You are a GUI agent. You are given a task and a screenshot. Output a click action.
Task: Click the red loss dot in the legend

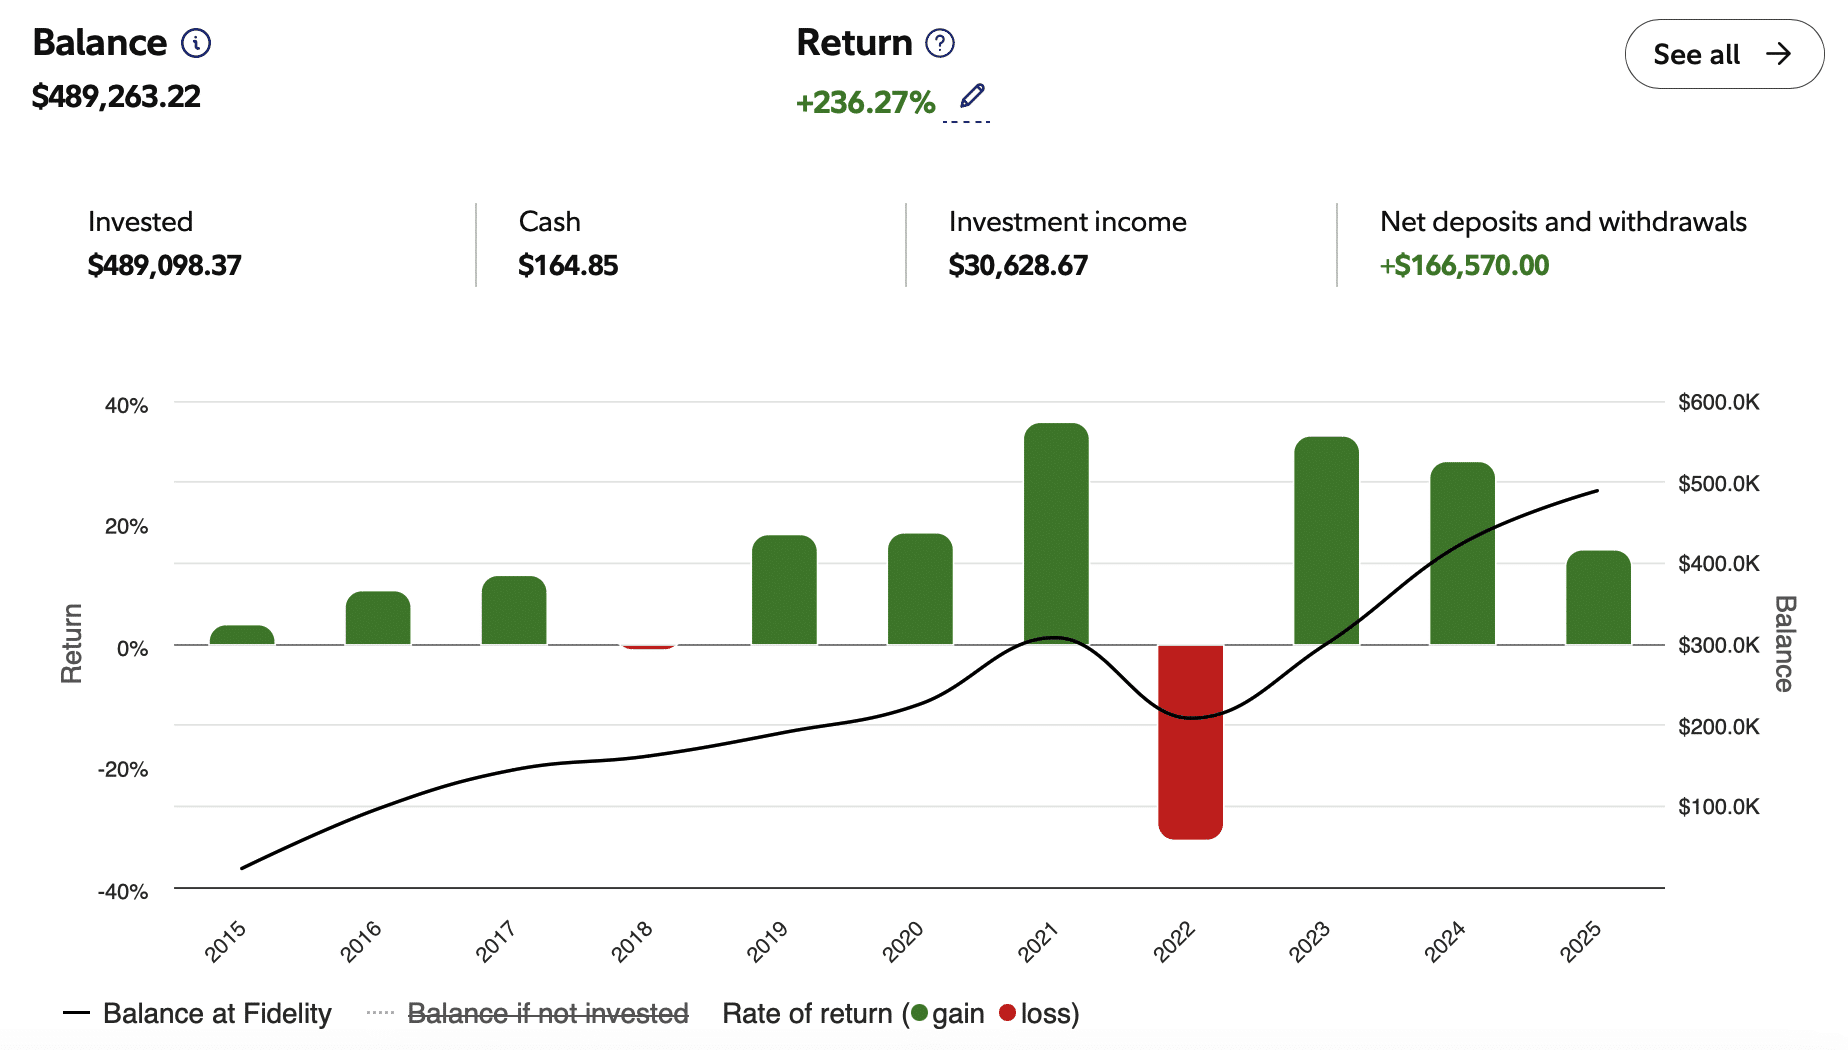tap(1008, 1013)
